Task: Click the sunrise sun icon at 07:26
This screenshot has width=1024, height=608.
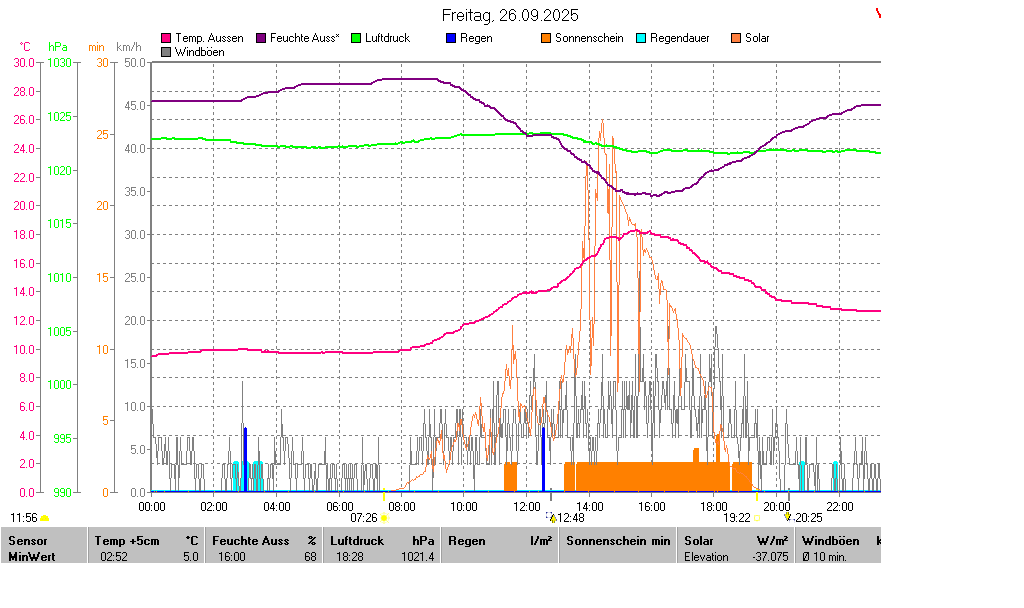Action: pyautogui.click(x=384, y=518)
